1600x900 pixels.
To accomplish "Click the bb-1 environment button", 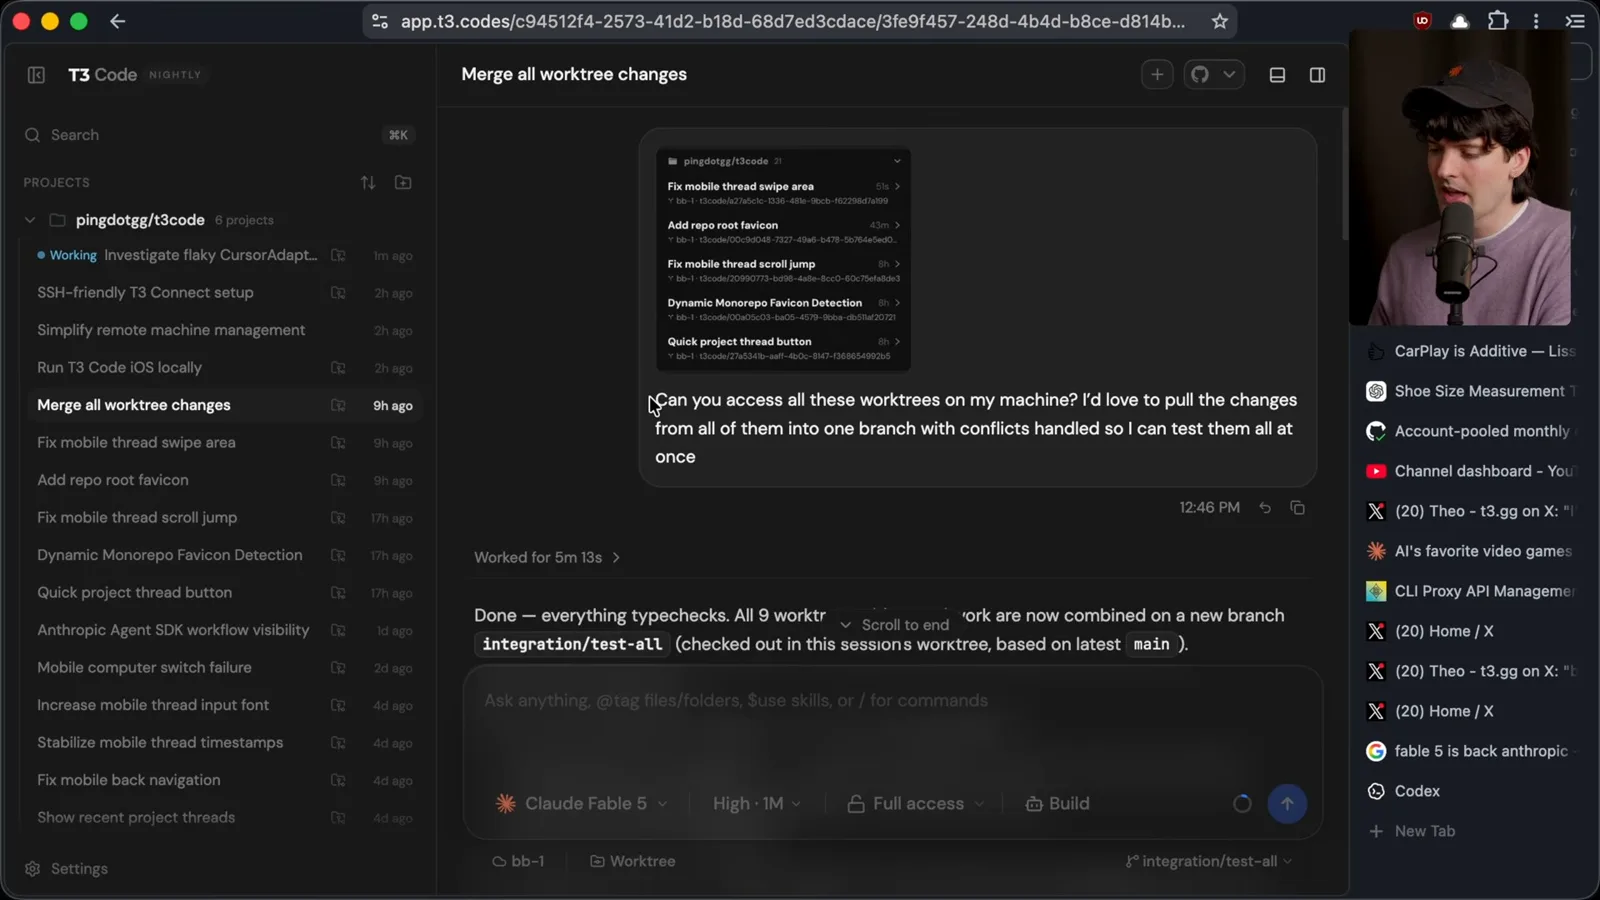I will (518, 861).
